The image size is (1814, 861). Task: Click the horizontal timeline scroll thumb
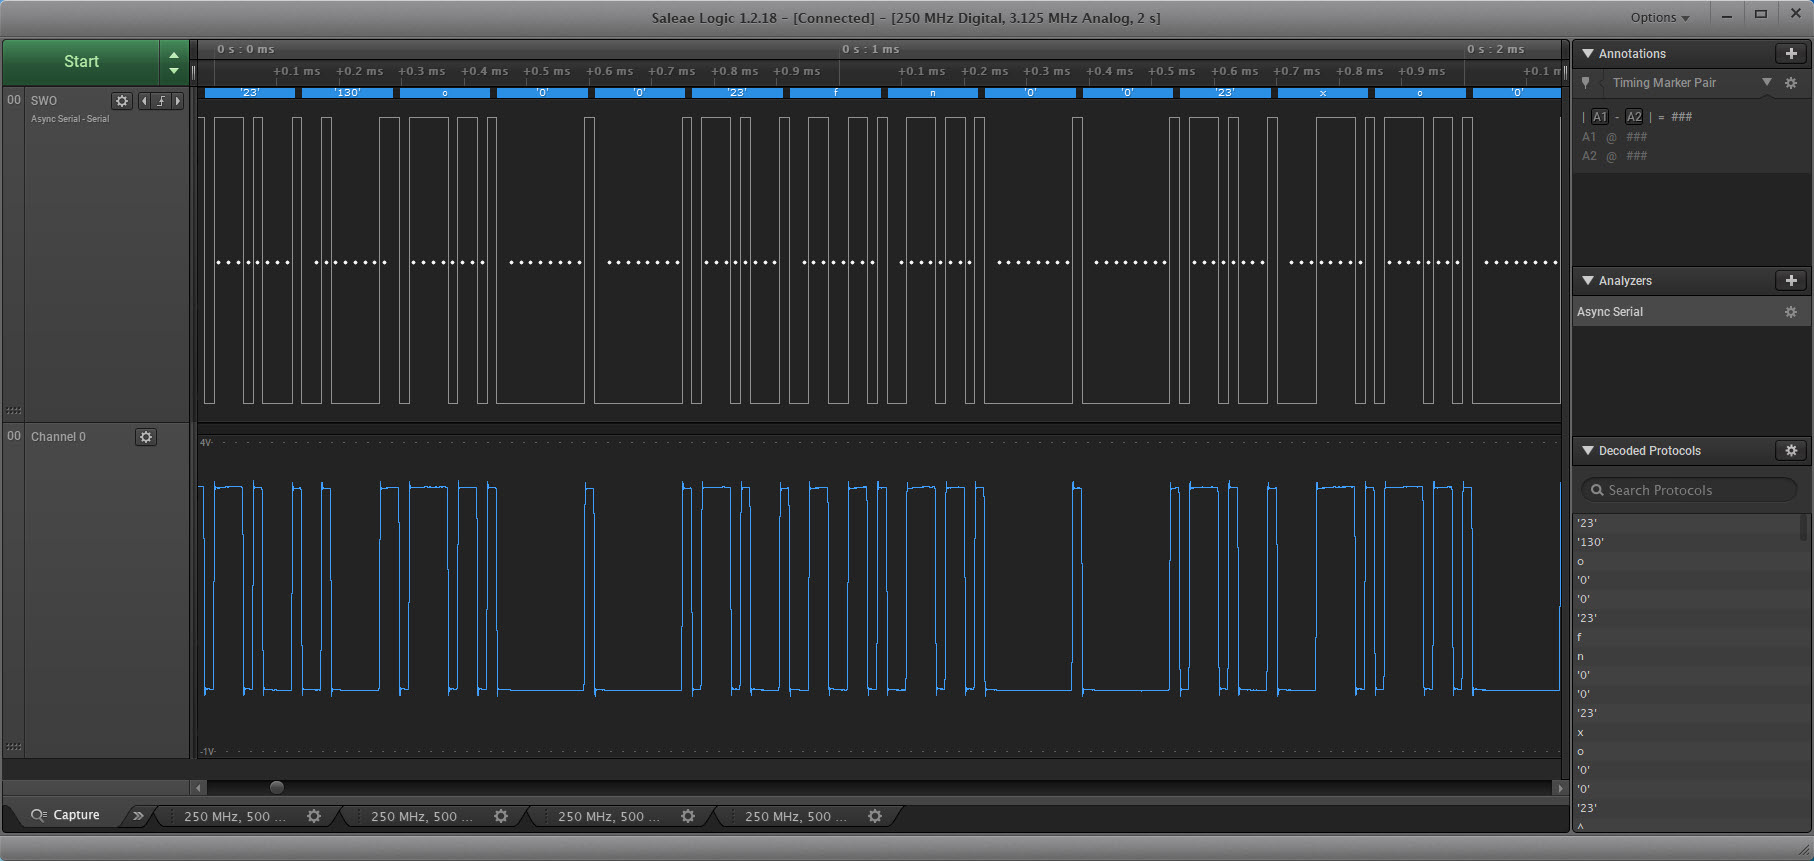pos(277,788)
